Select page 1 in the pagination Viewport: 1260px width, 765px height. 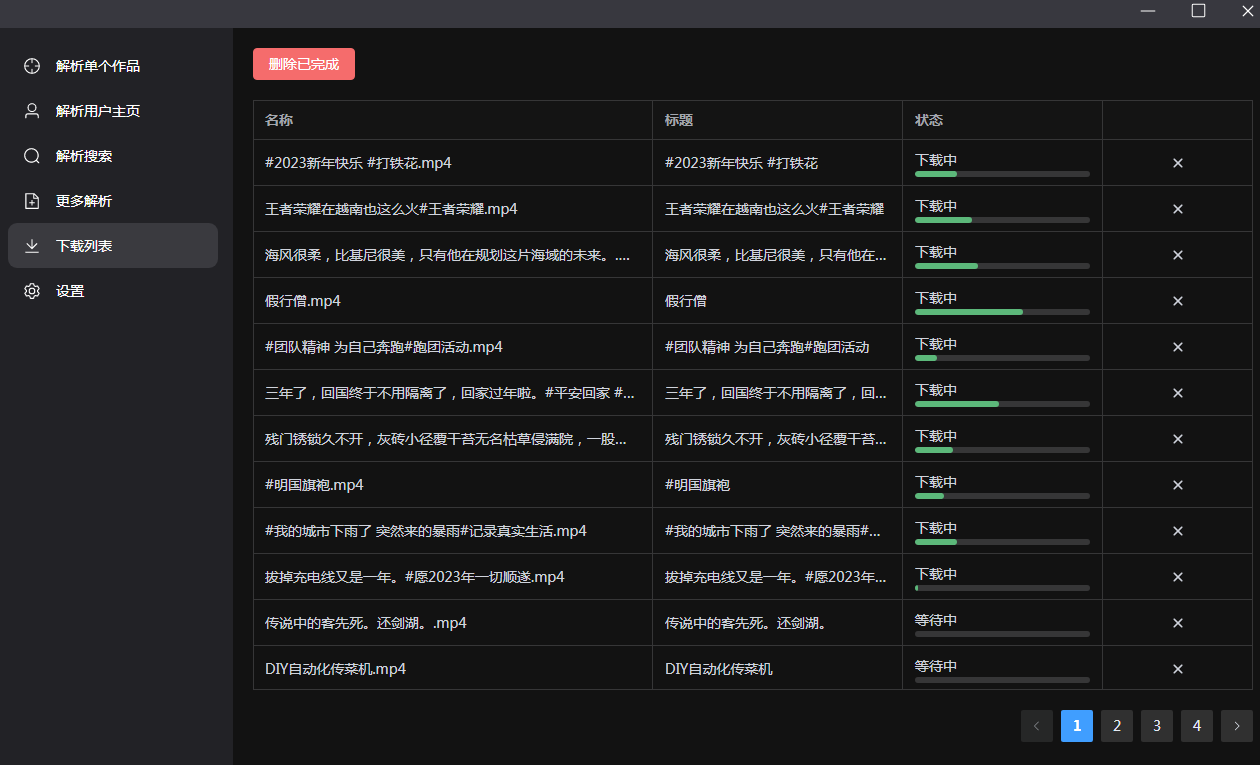coord(1077,726)
